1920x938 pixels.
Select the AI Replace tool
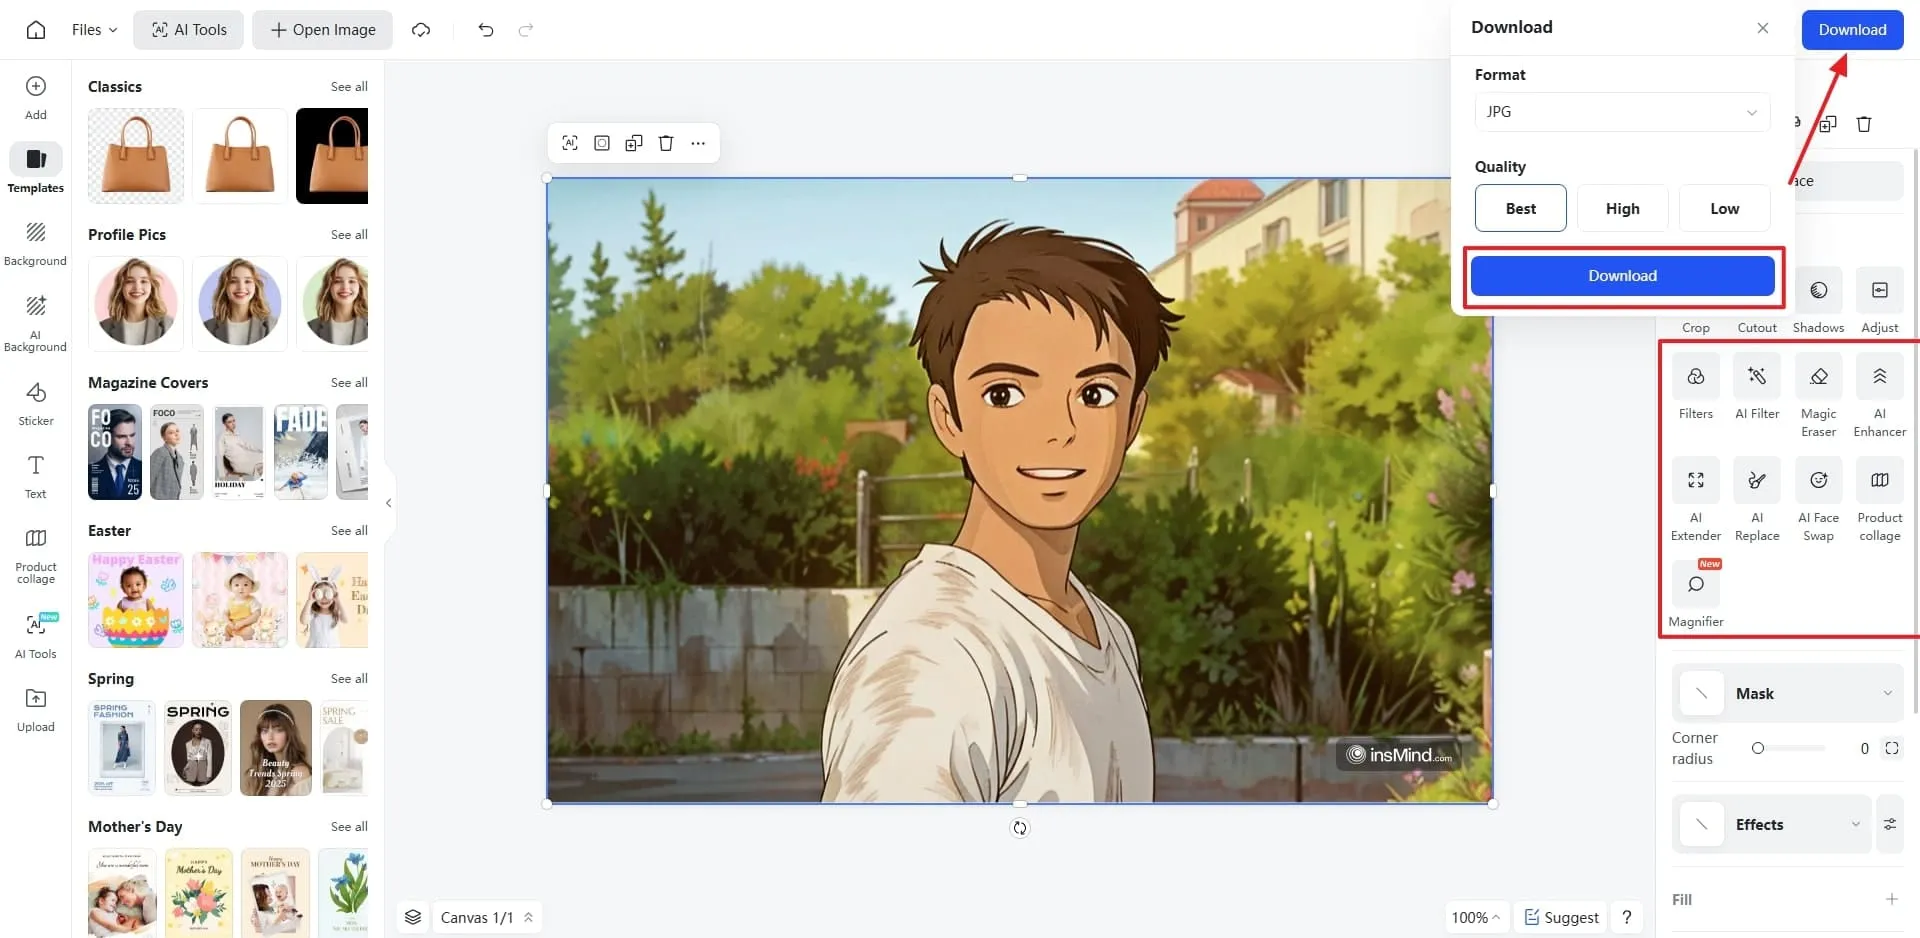1757,481
